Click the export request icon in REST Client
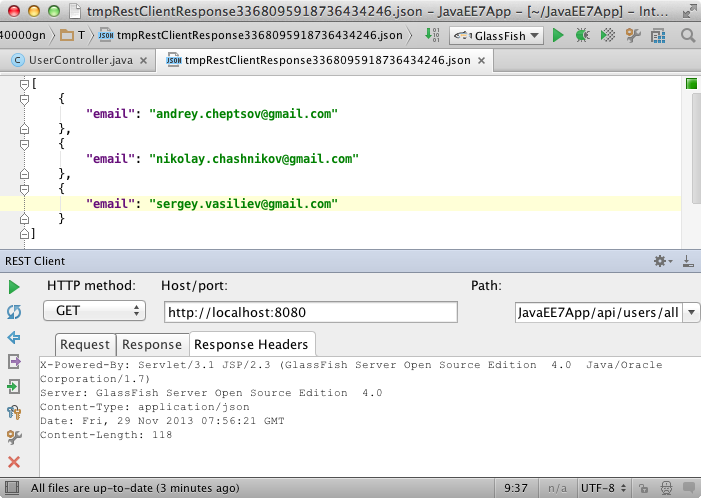This screenshot has width=701, height=498. tap(14, 361)
